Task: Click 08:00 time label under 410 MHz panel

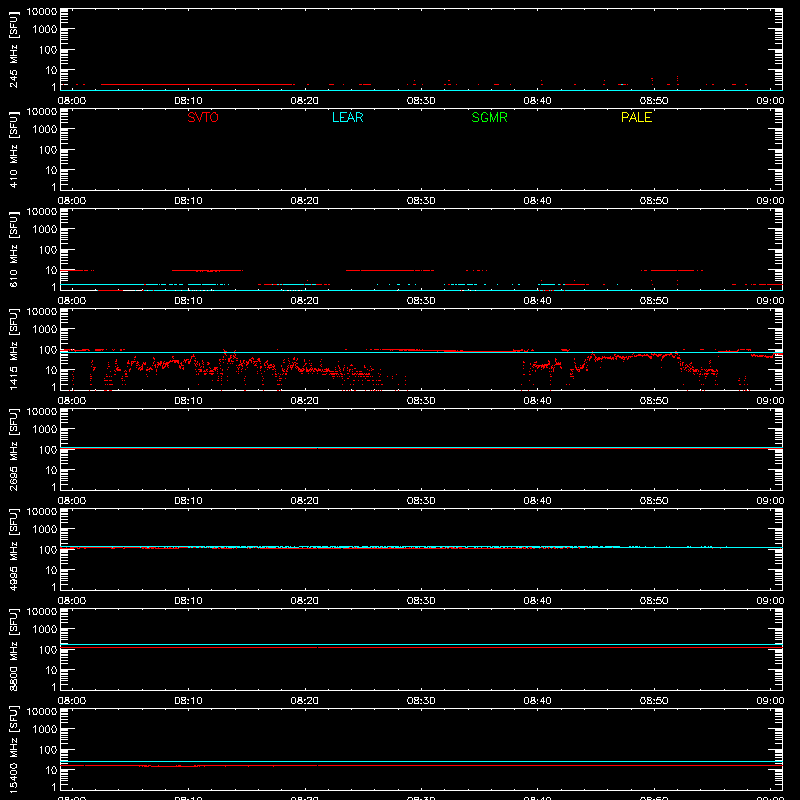Action: click(x=72, y=201)
